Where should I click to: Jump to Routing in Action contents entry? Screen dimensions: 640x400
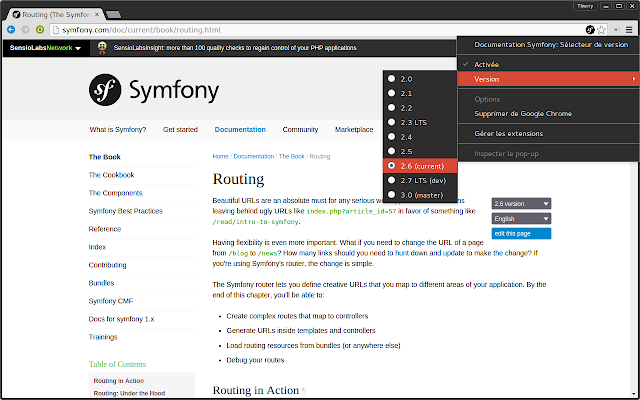119,381
